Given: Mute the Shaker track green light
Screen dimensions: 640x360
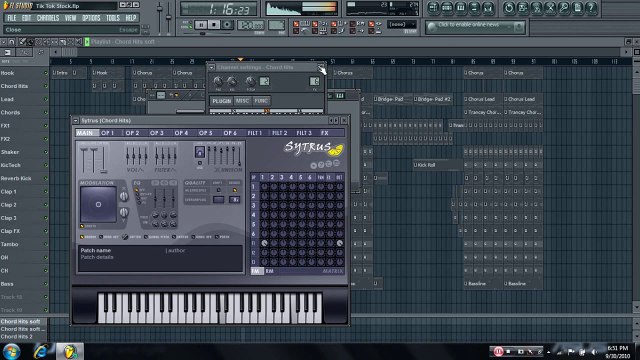Looking at the screenshot, I should 46,152.
